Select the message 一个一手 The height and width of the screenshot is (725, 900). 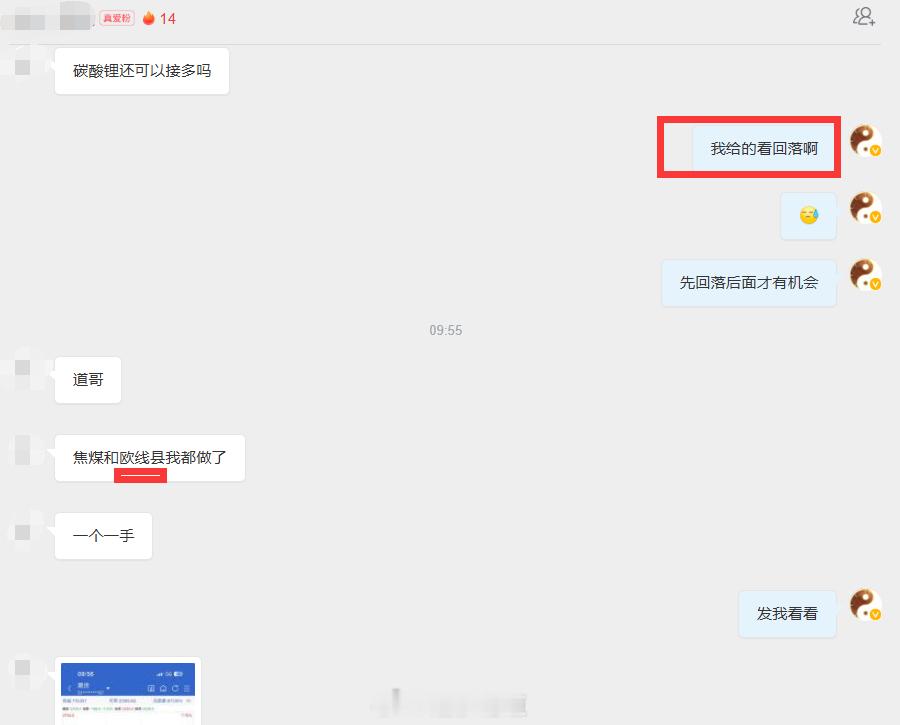[x=103, y=536]
